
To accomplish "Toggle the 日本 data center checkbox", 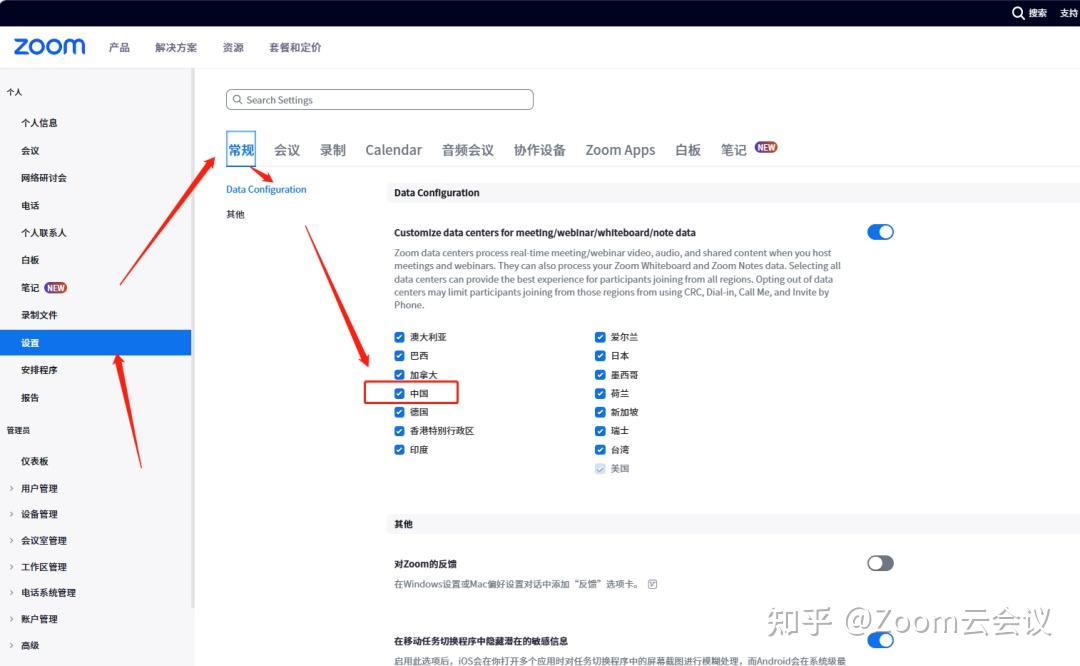I will (x=600, y=355).
